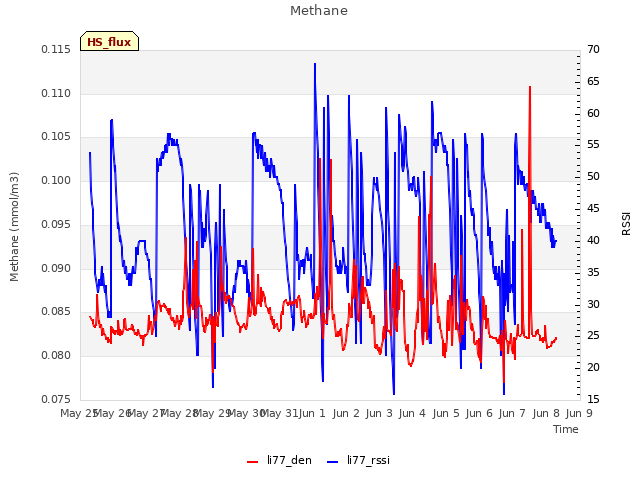
Task: Click the RSSI 35 tick label
Action: (593, 272)
